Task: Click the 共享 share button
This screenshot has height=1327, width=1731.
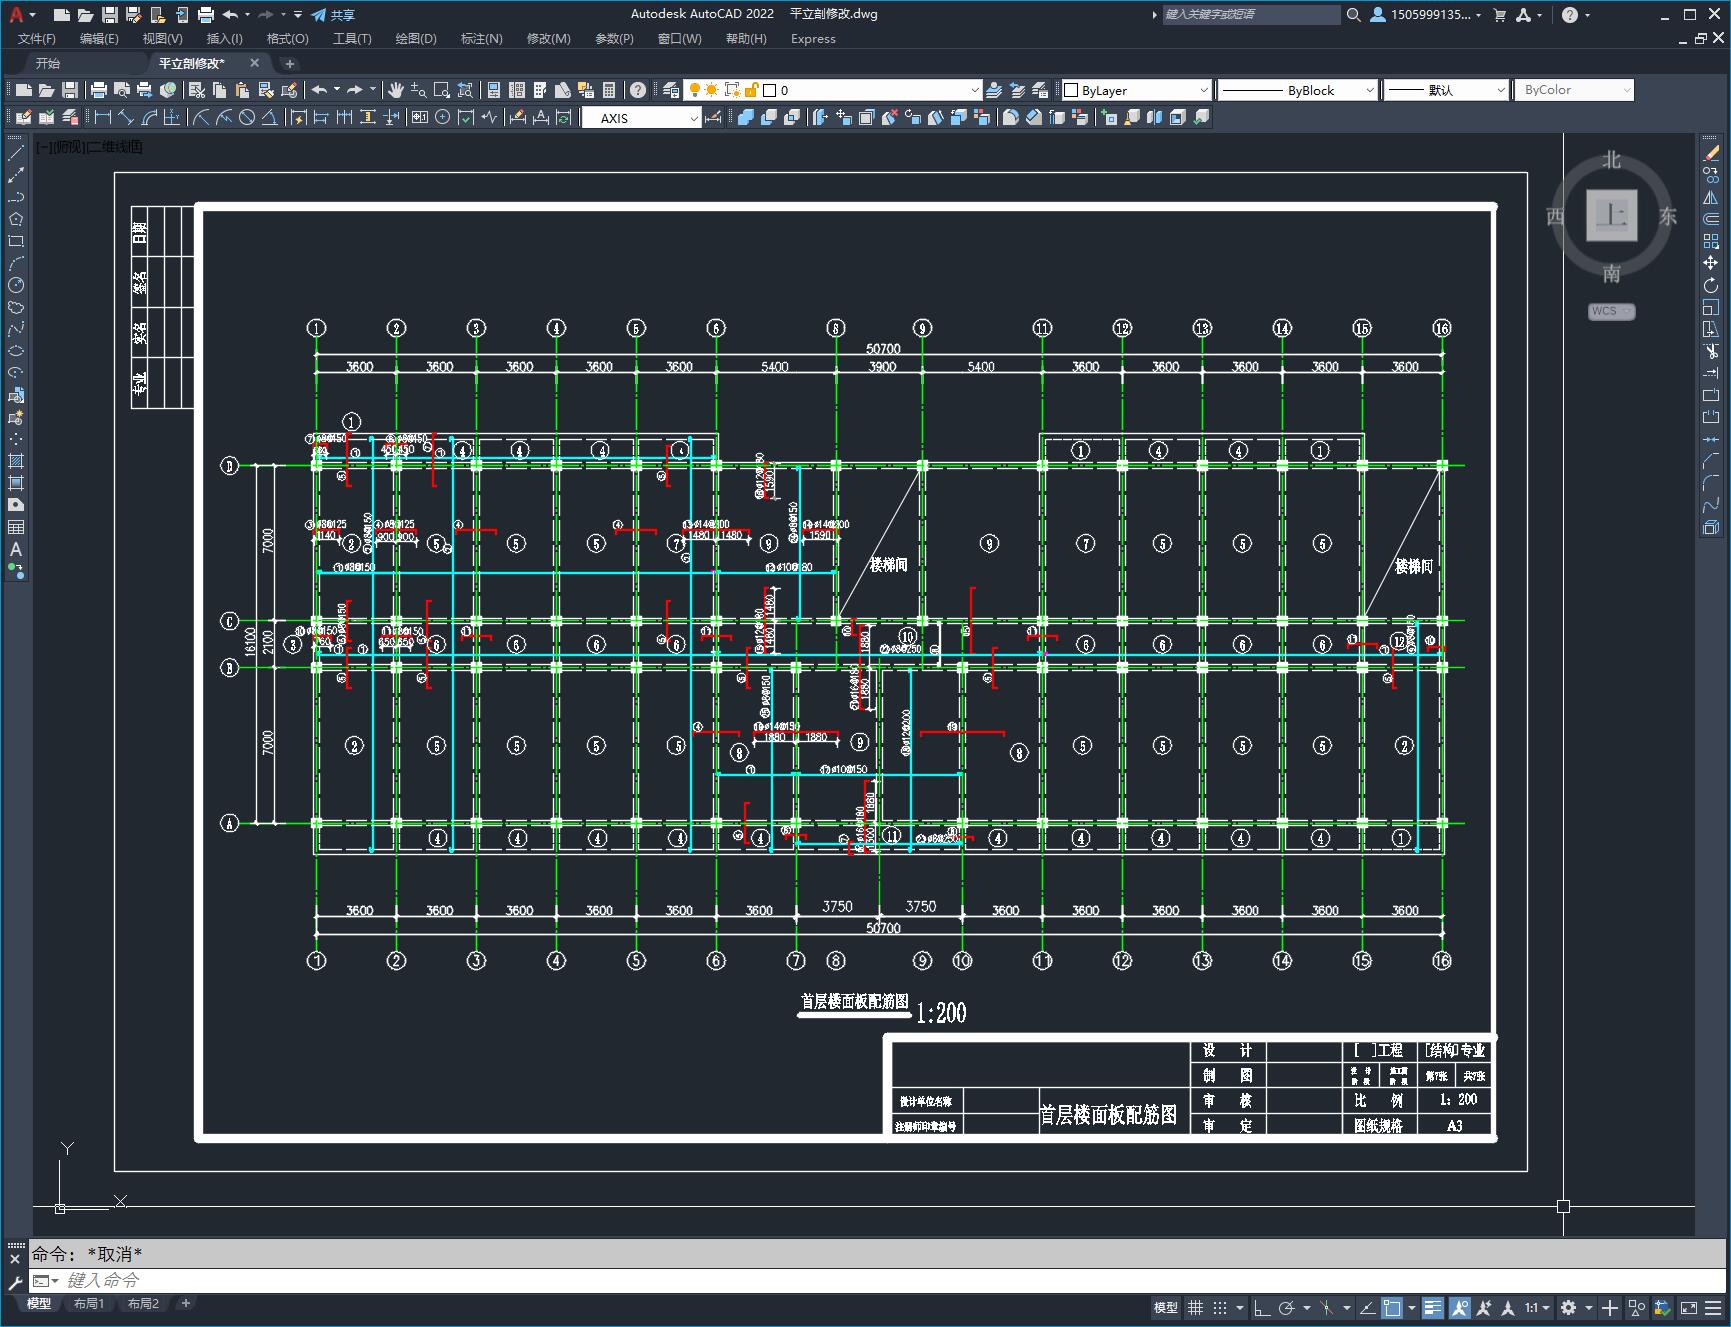Action: [333, 15]
